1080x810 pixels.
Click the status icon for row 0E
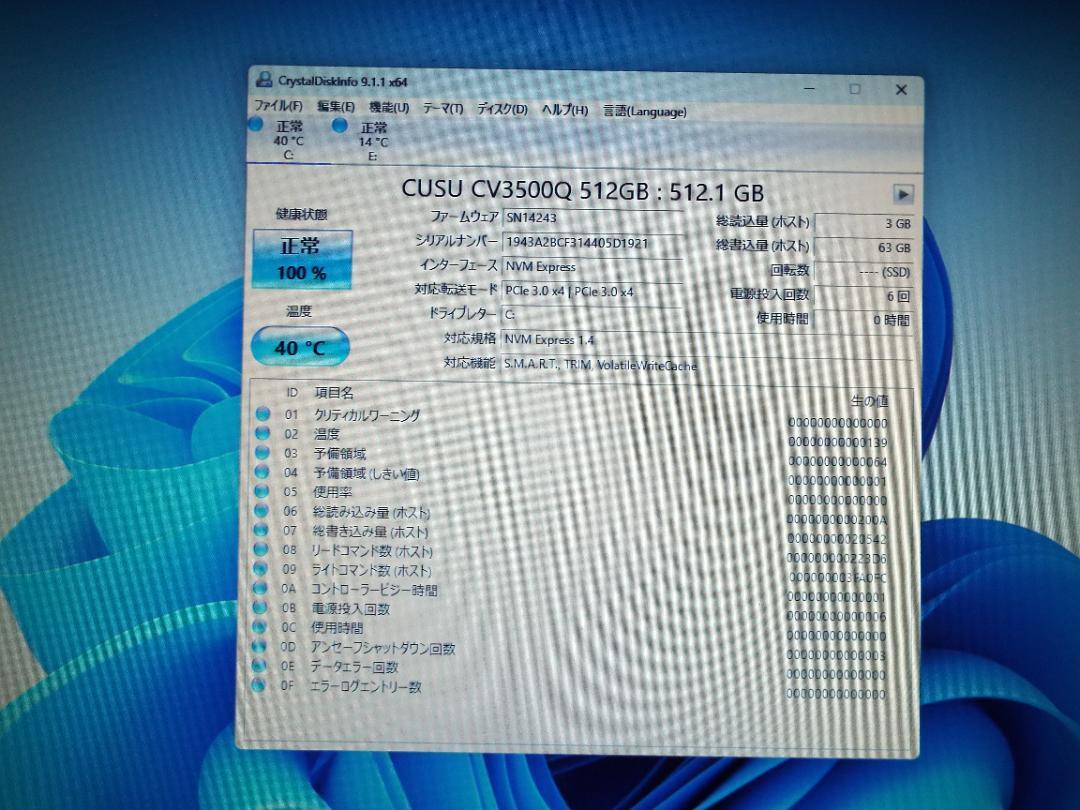(258, 665)
